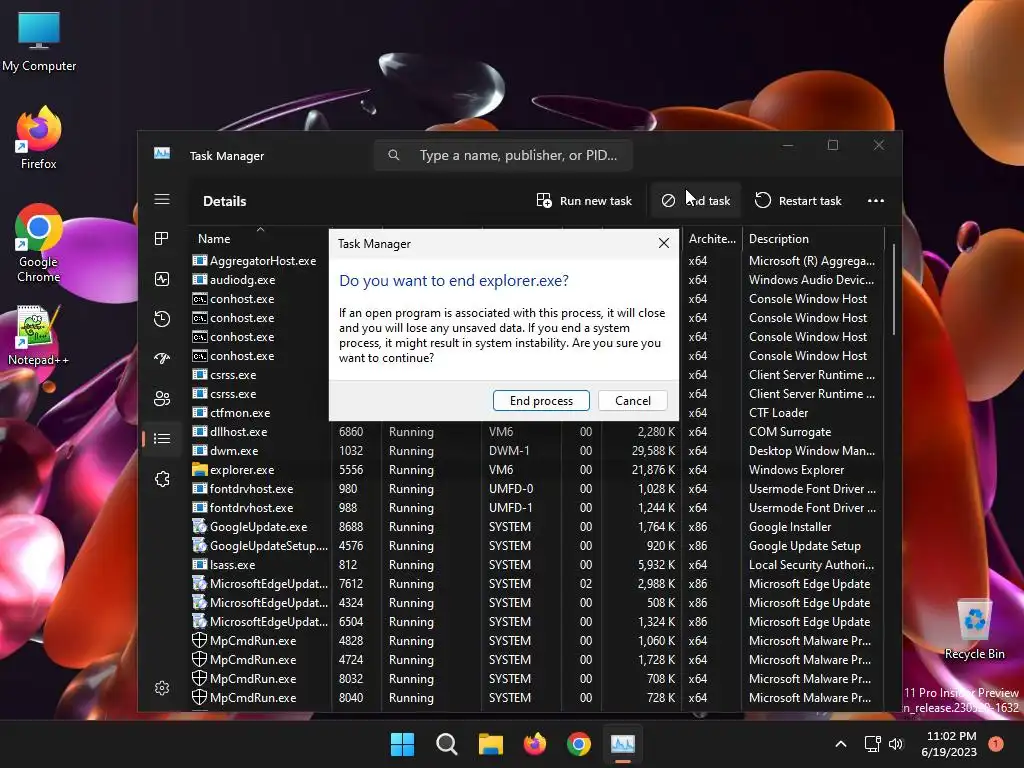
Task: Sort by the Architecture column header
Action: [712, 238]
